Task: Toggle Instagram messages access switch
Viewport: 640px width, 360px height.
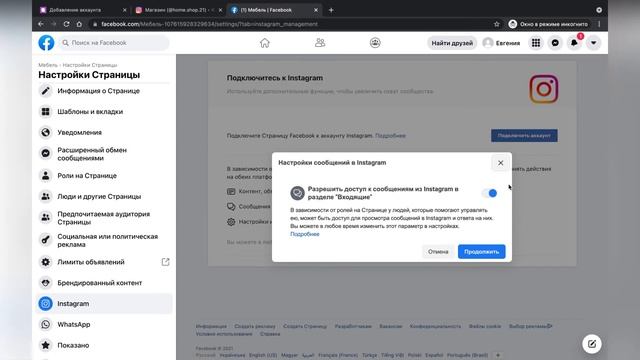Action: pos(489,193)
